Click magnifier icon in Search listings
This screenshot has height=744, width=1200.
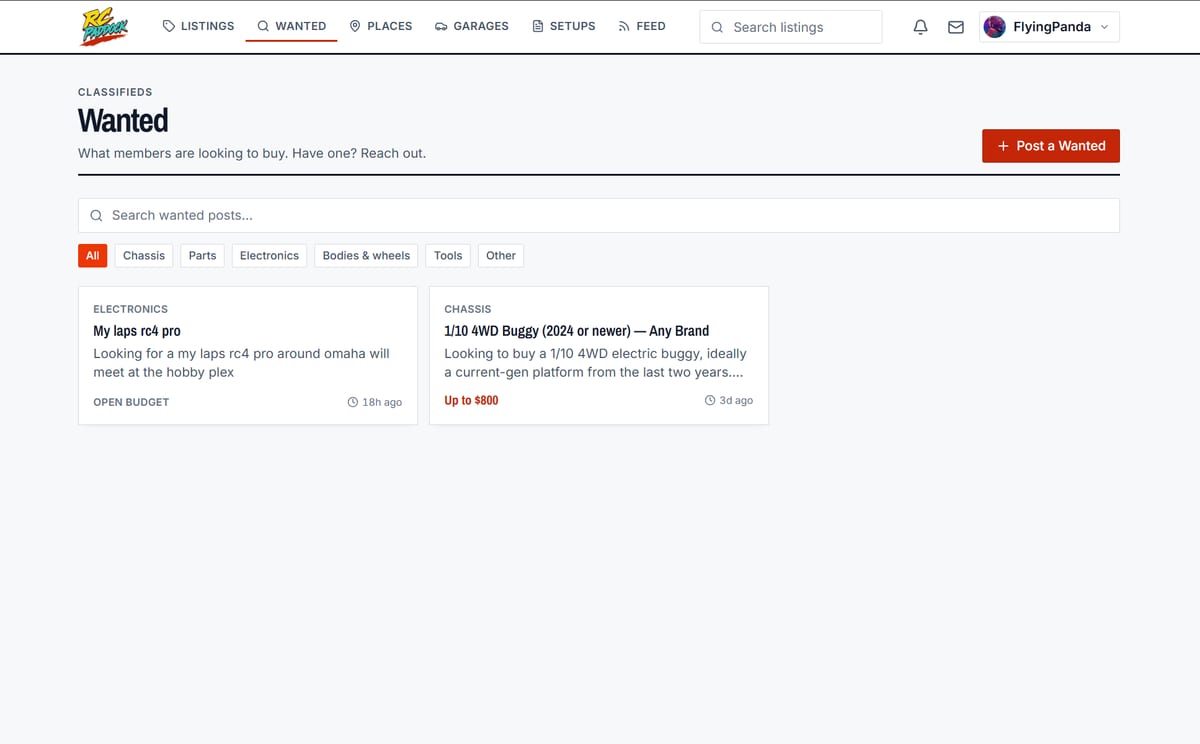[717, 27]
